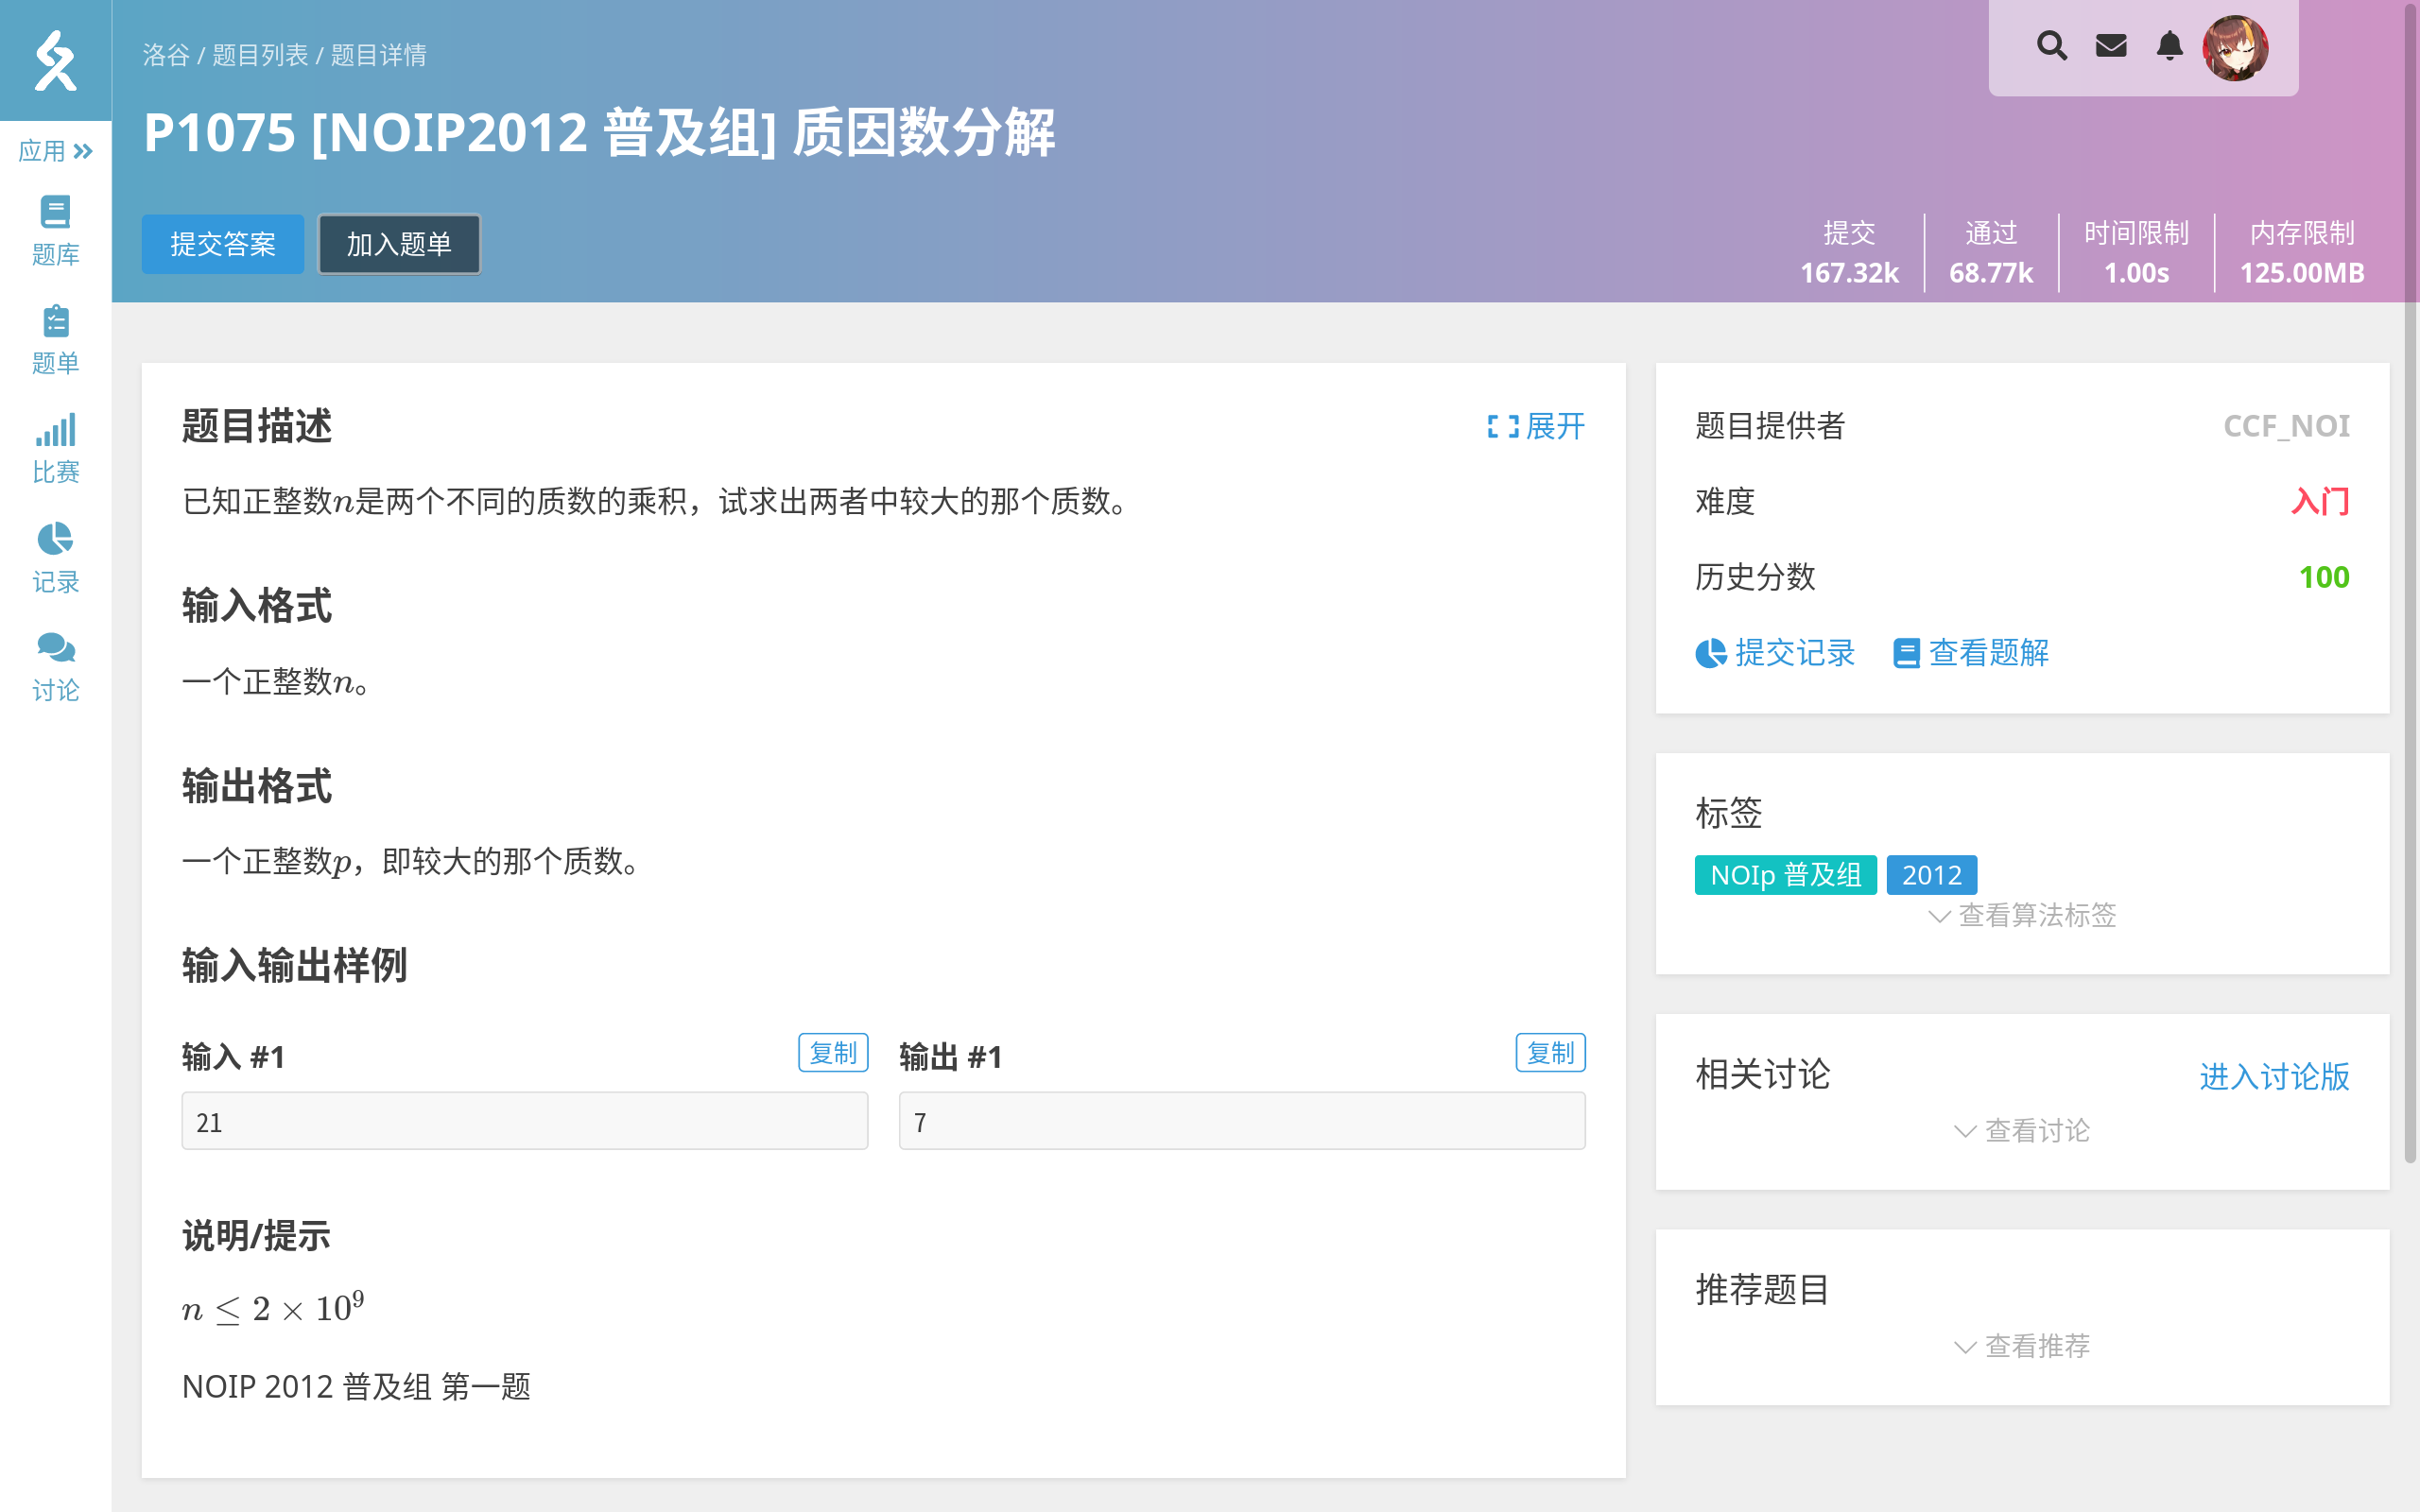Copy sample input #1 with its 复制 button
This screenshot has height=1512, width=2420.
[832, 1052]
